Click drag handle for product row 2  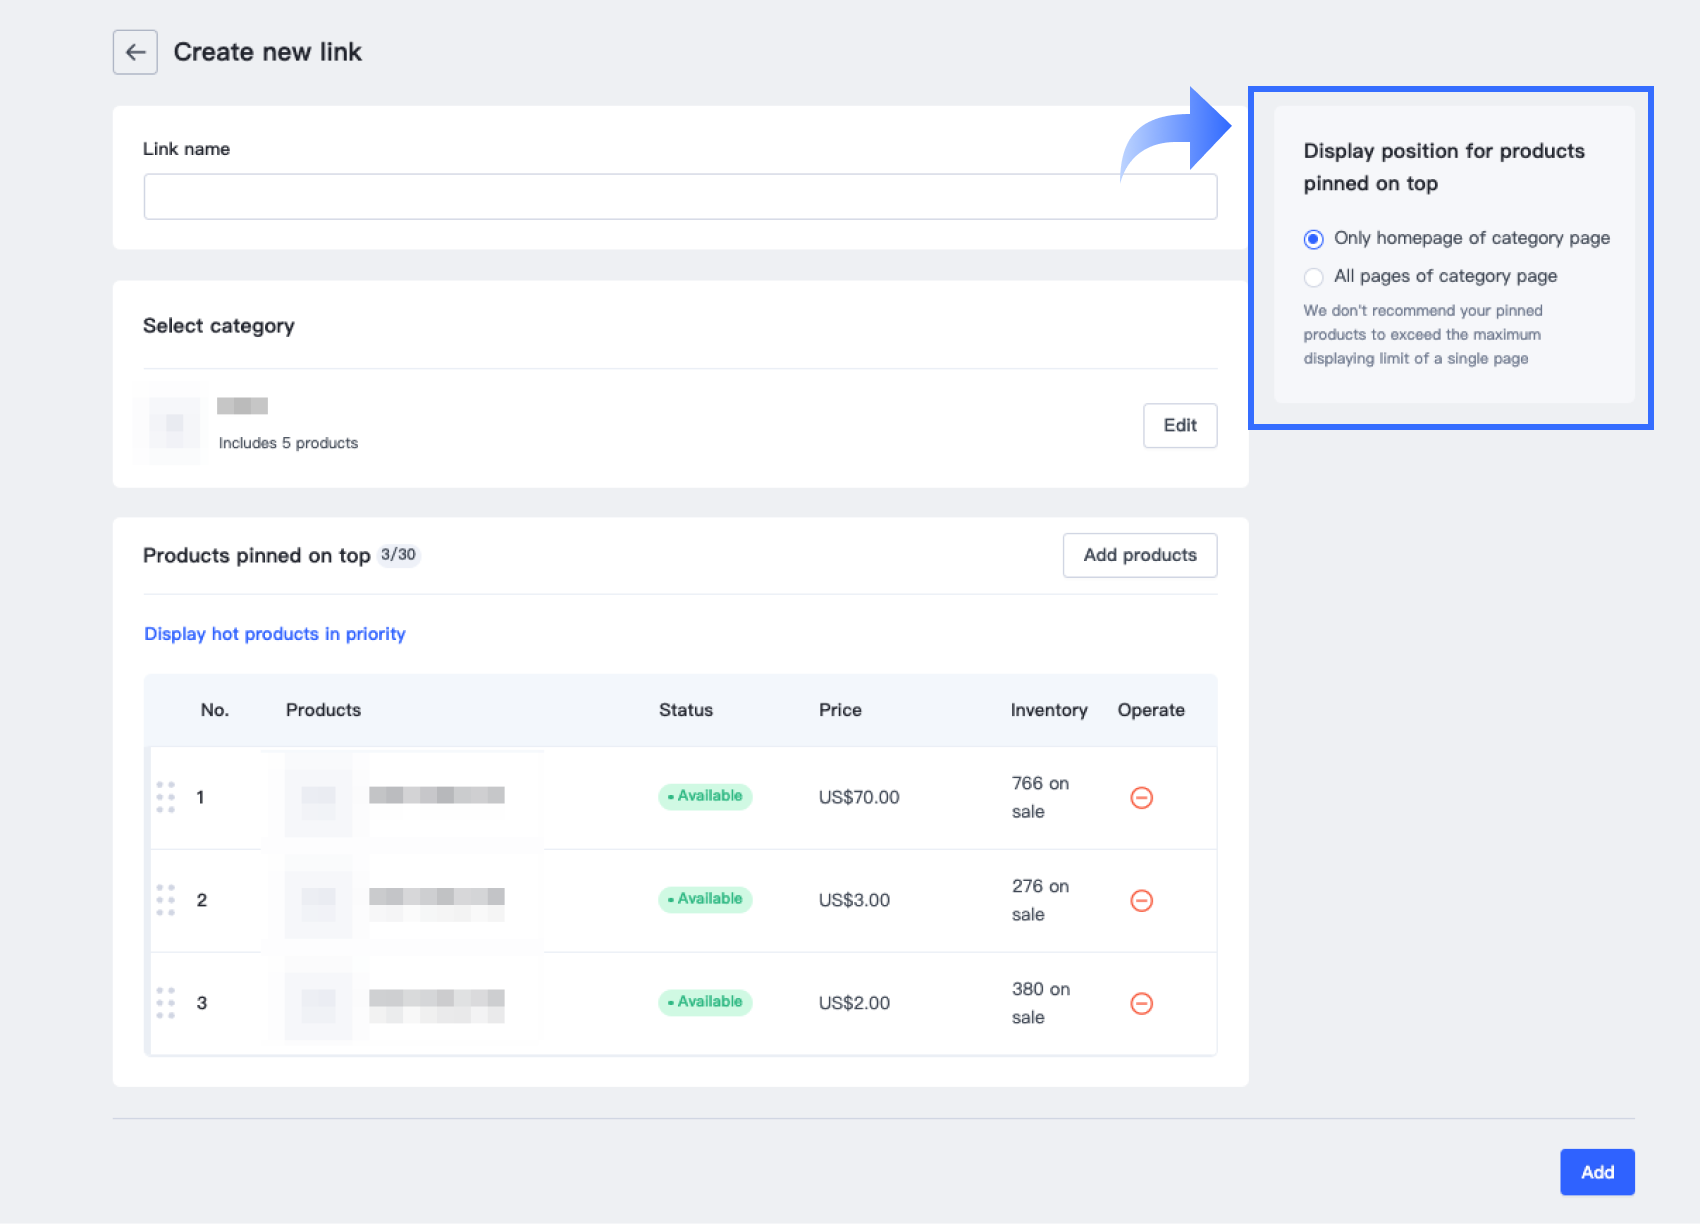point(165,900)
